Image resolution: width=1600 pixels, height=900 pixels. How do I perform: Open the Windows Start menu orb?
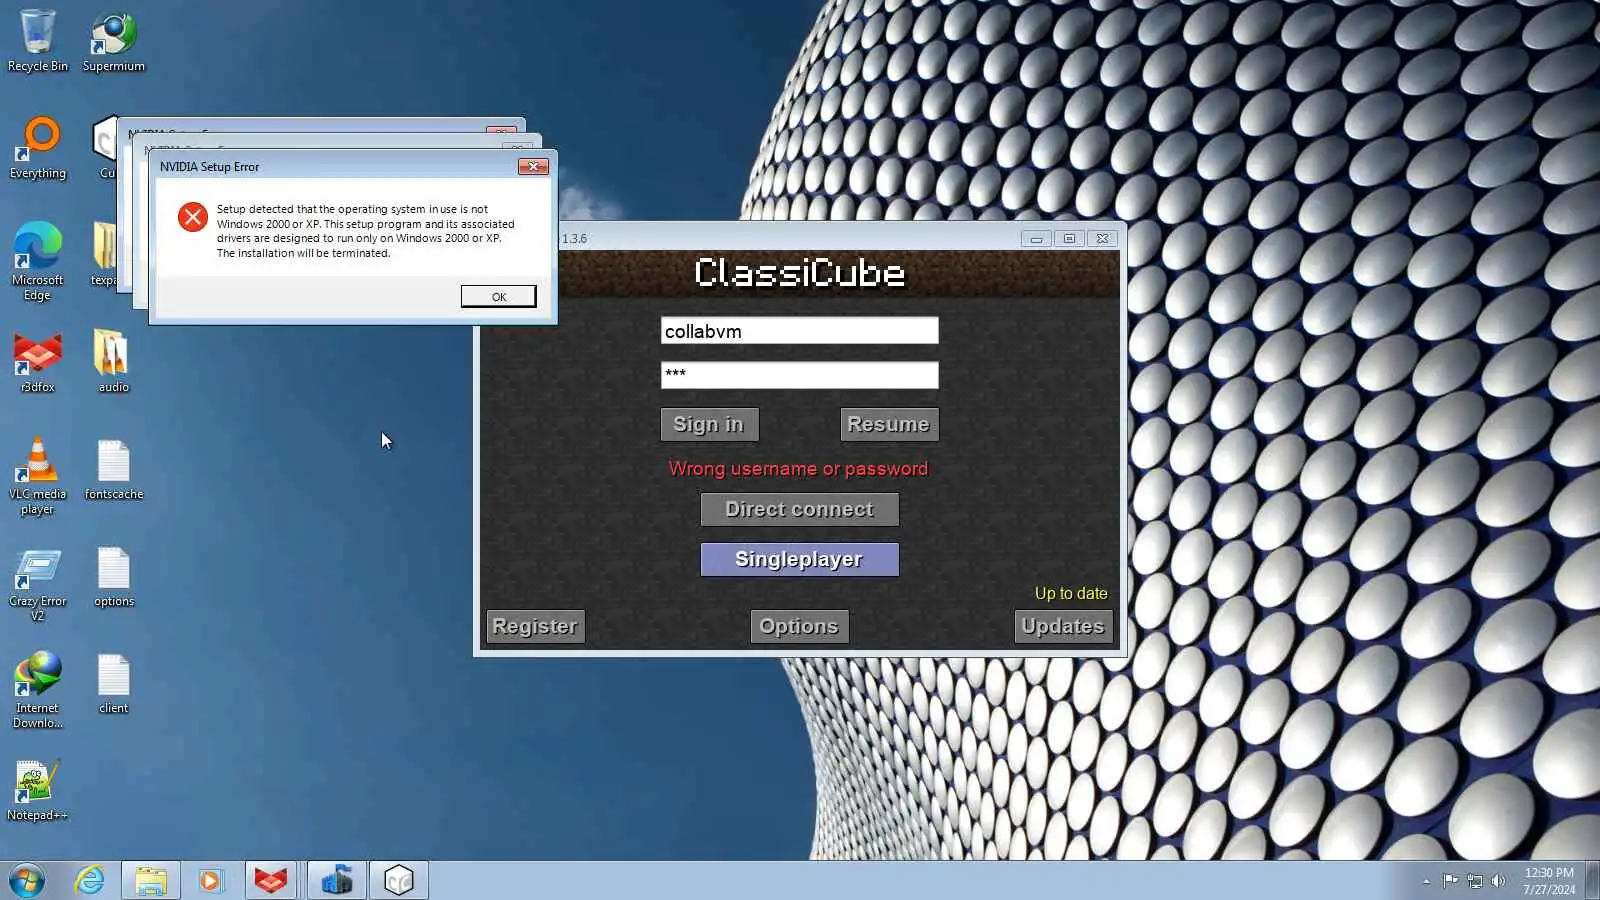[27, 880]
